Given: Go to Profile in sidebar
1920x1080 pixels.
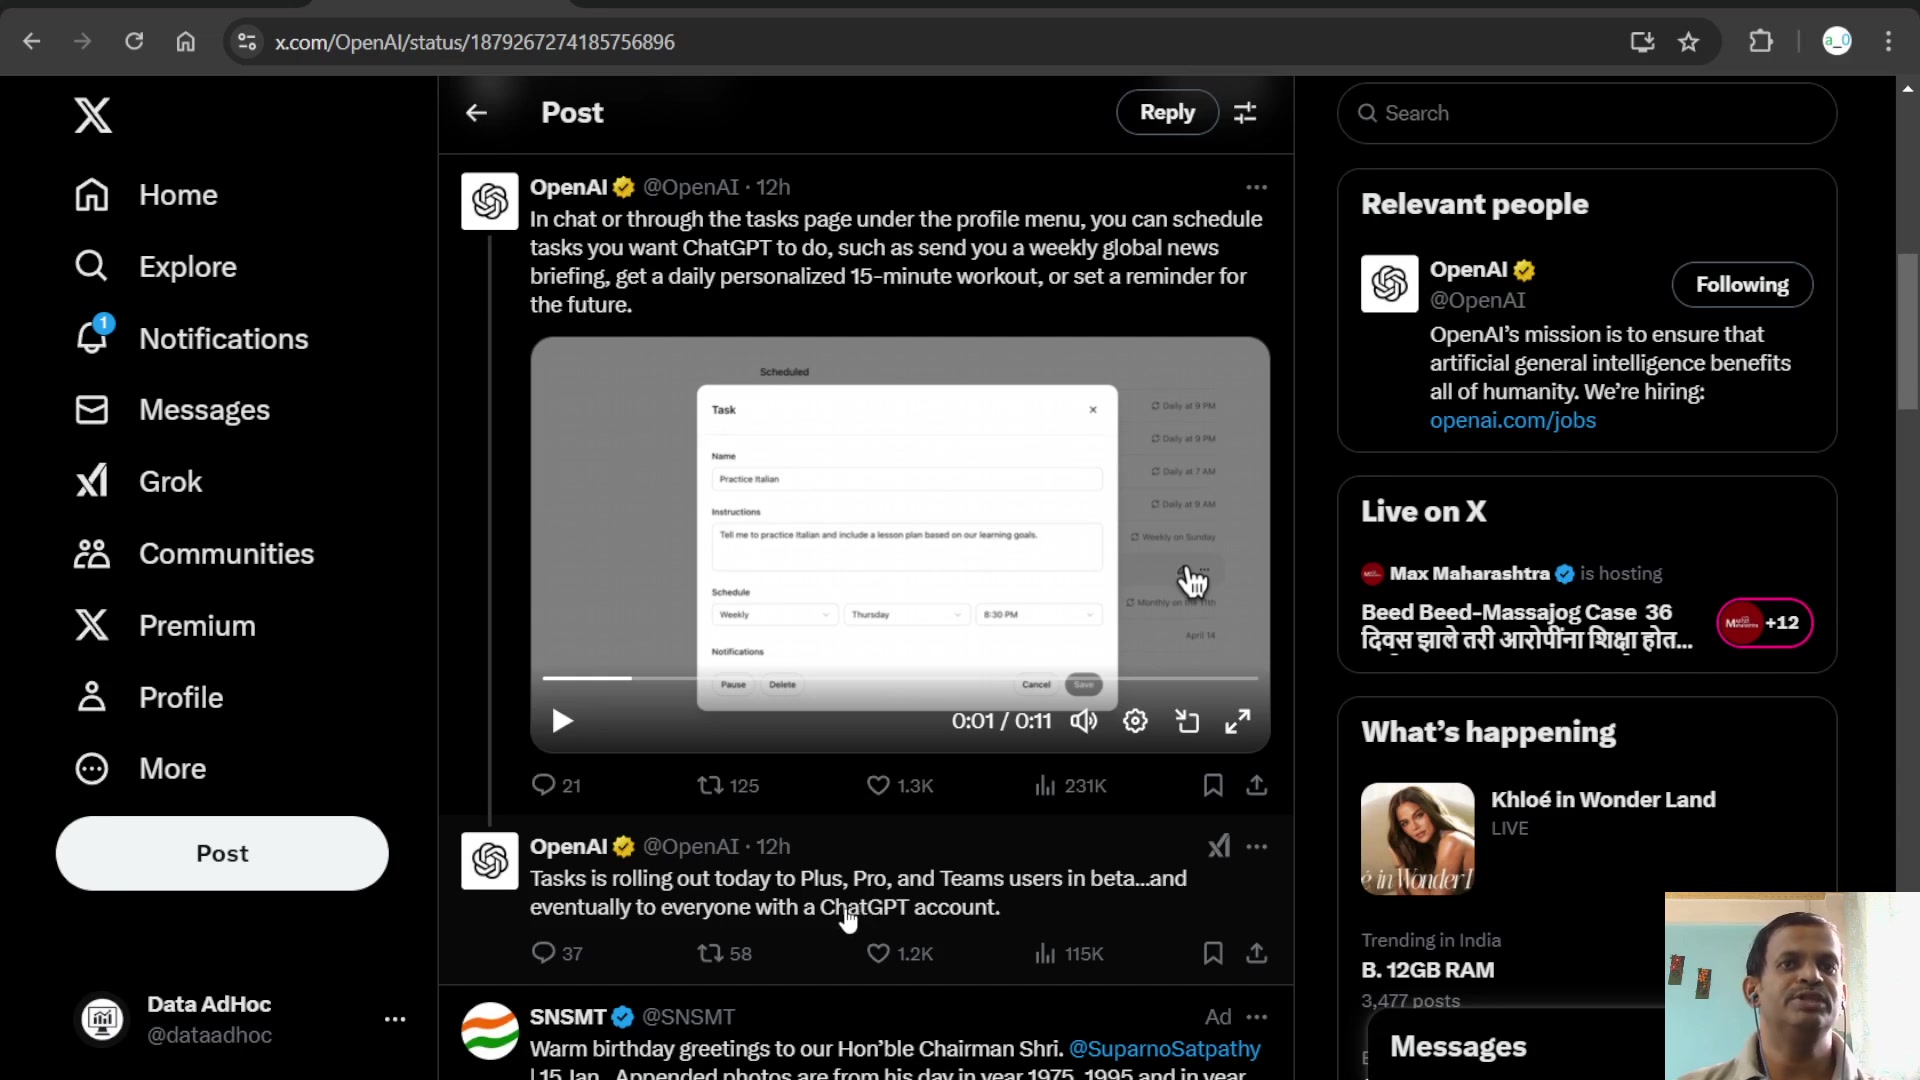Looking at the screenshot, I should 150,697.
